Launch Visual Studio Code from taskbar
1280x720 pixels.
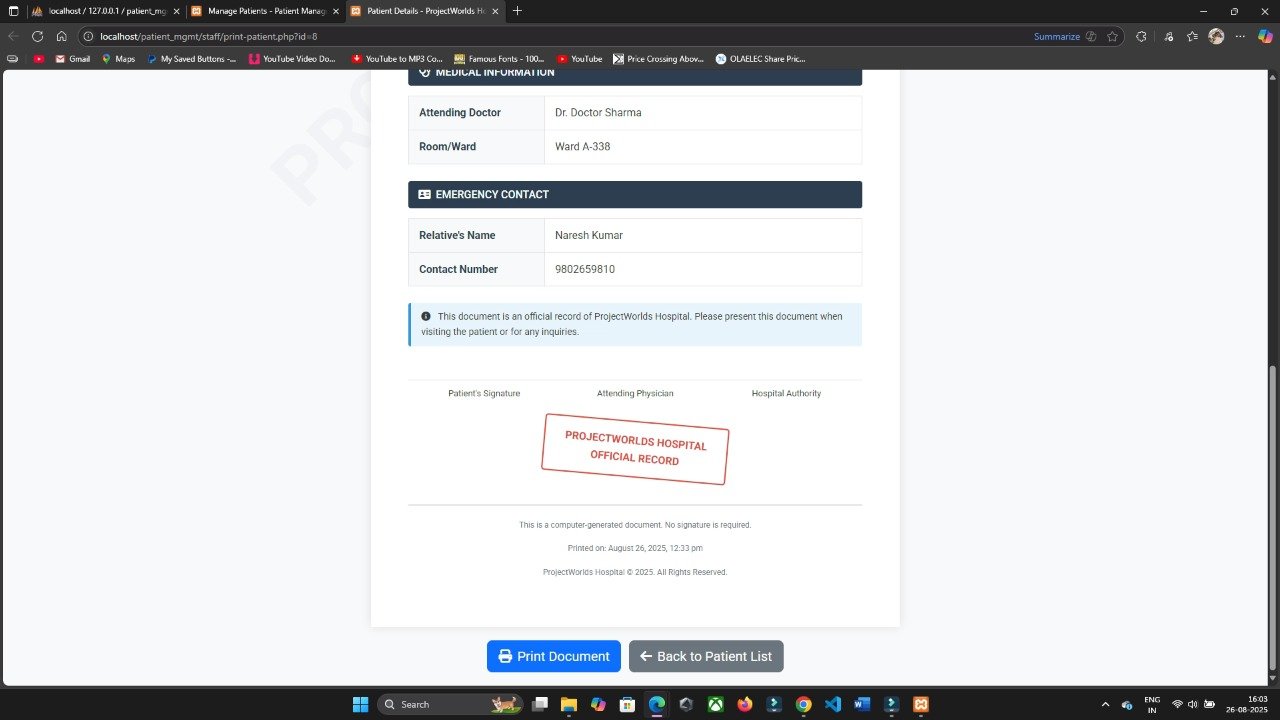[x=833, y=704]
